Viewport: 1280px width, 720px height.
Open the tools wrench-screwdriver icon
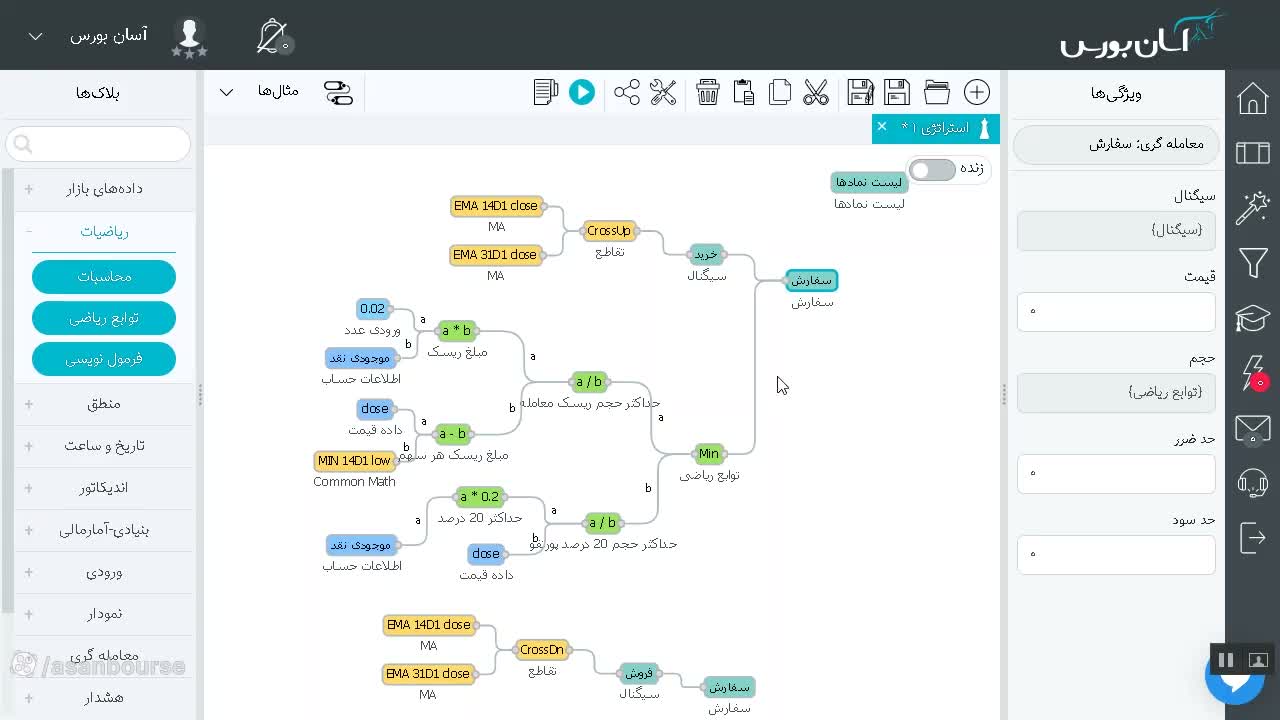click(663, 92)
